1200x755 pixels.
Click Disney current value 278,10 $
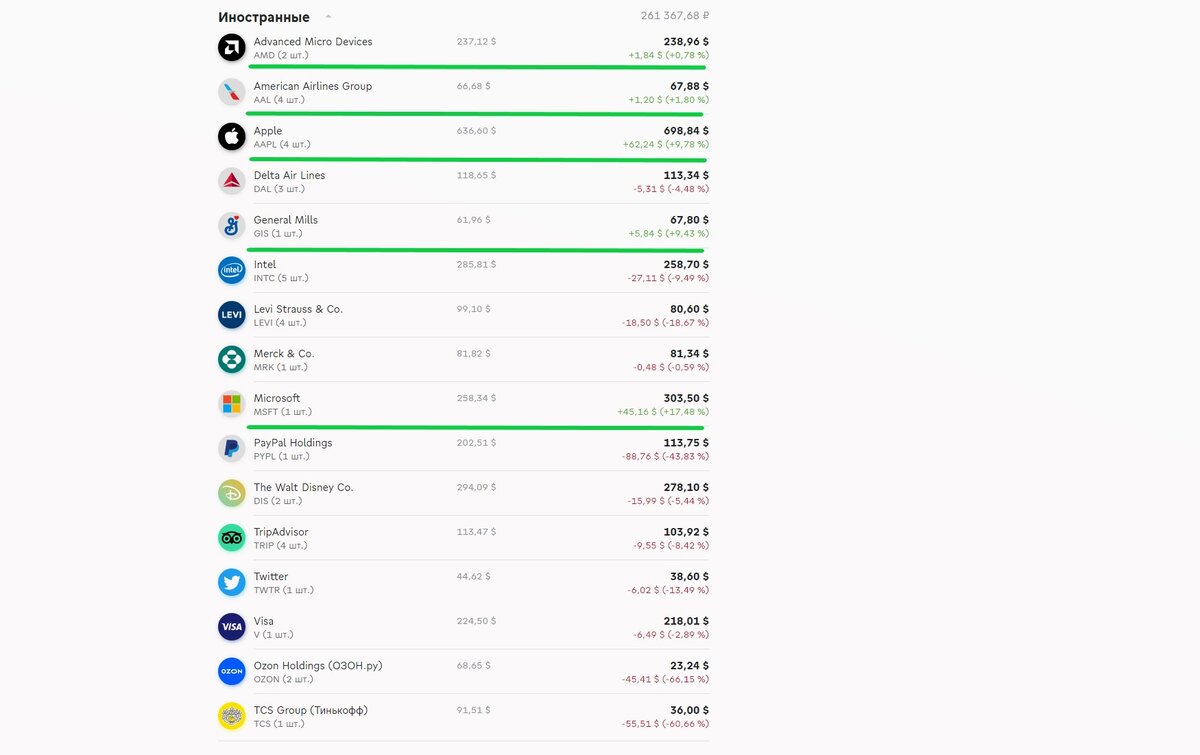click(686, 487)
